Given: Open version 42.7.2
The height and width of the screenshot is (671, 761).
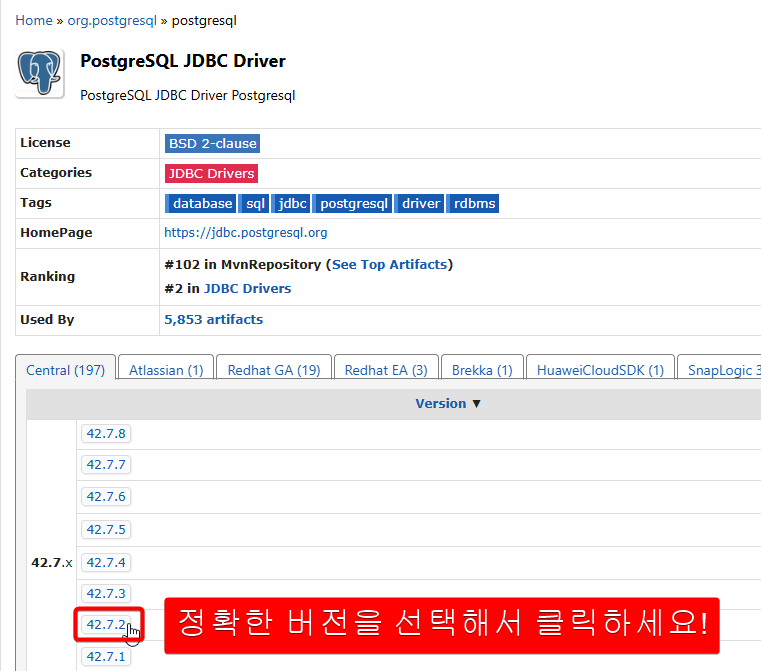Looking at the screenshot, I should pos(106,624).
